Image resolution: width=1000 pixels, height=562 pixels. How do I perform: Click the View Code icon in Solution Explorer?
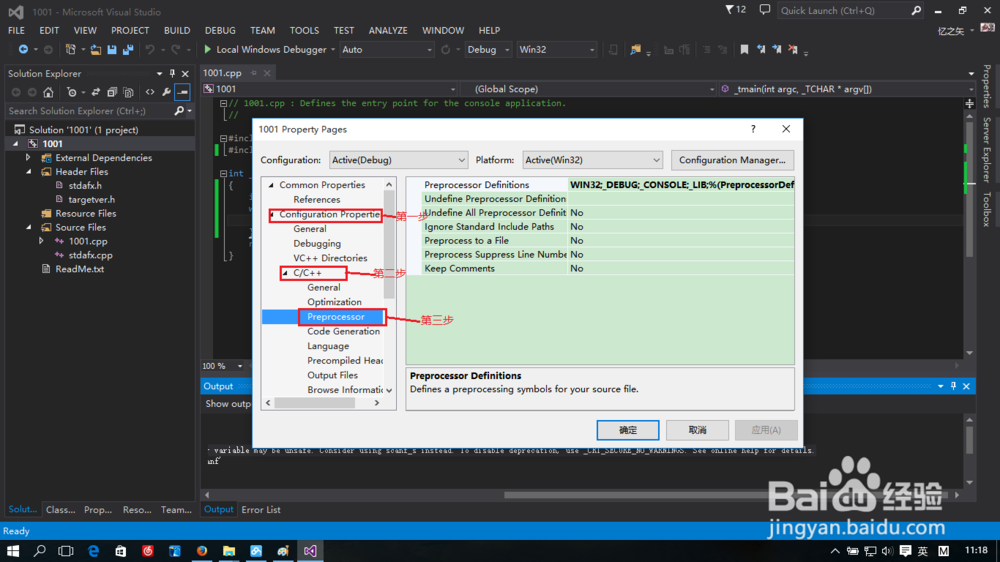[150, 92]
